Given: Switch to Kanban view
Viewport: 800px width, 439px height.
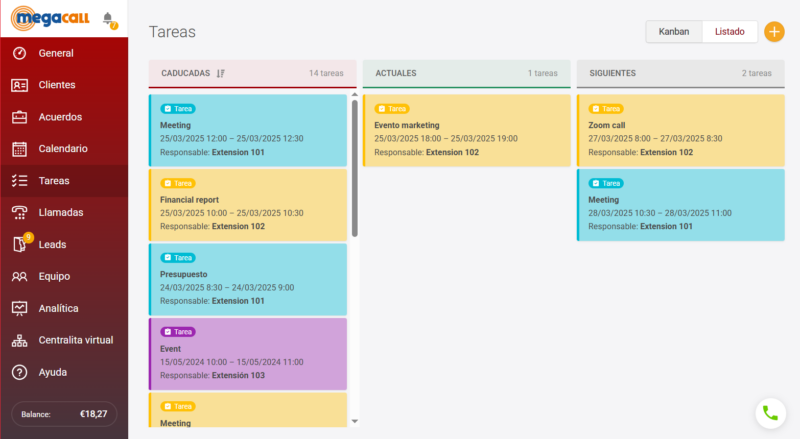Looking at the screenshot, I should pyautogui.click(x=674, y=32).
